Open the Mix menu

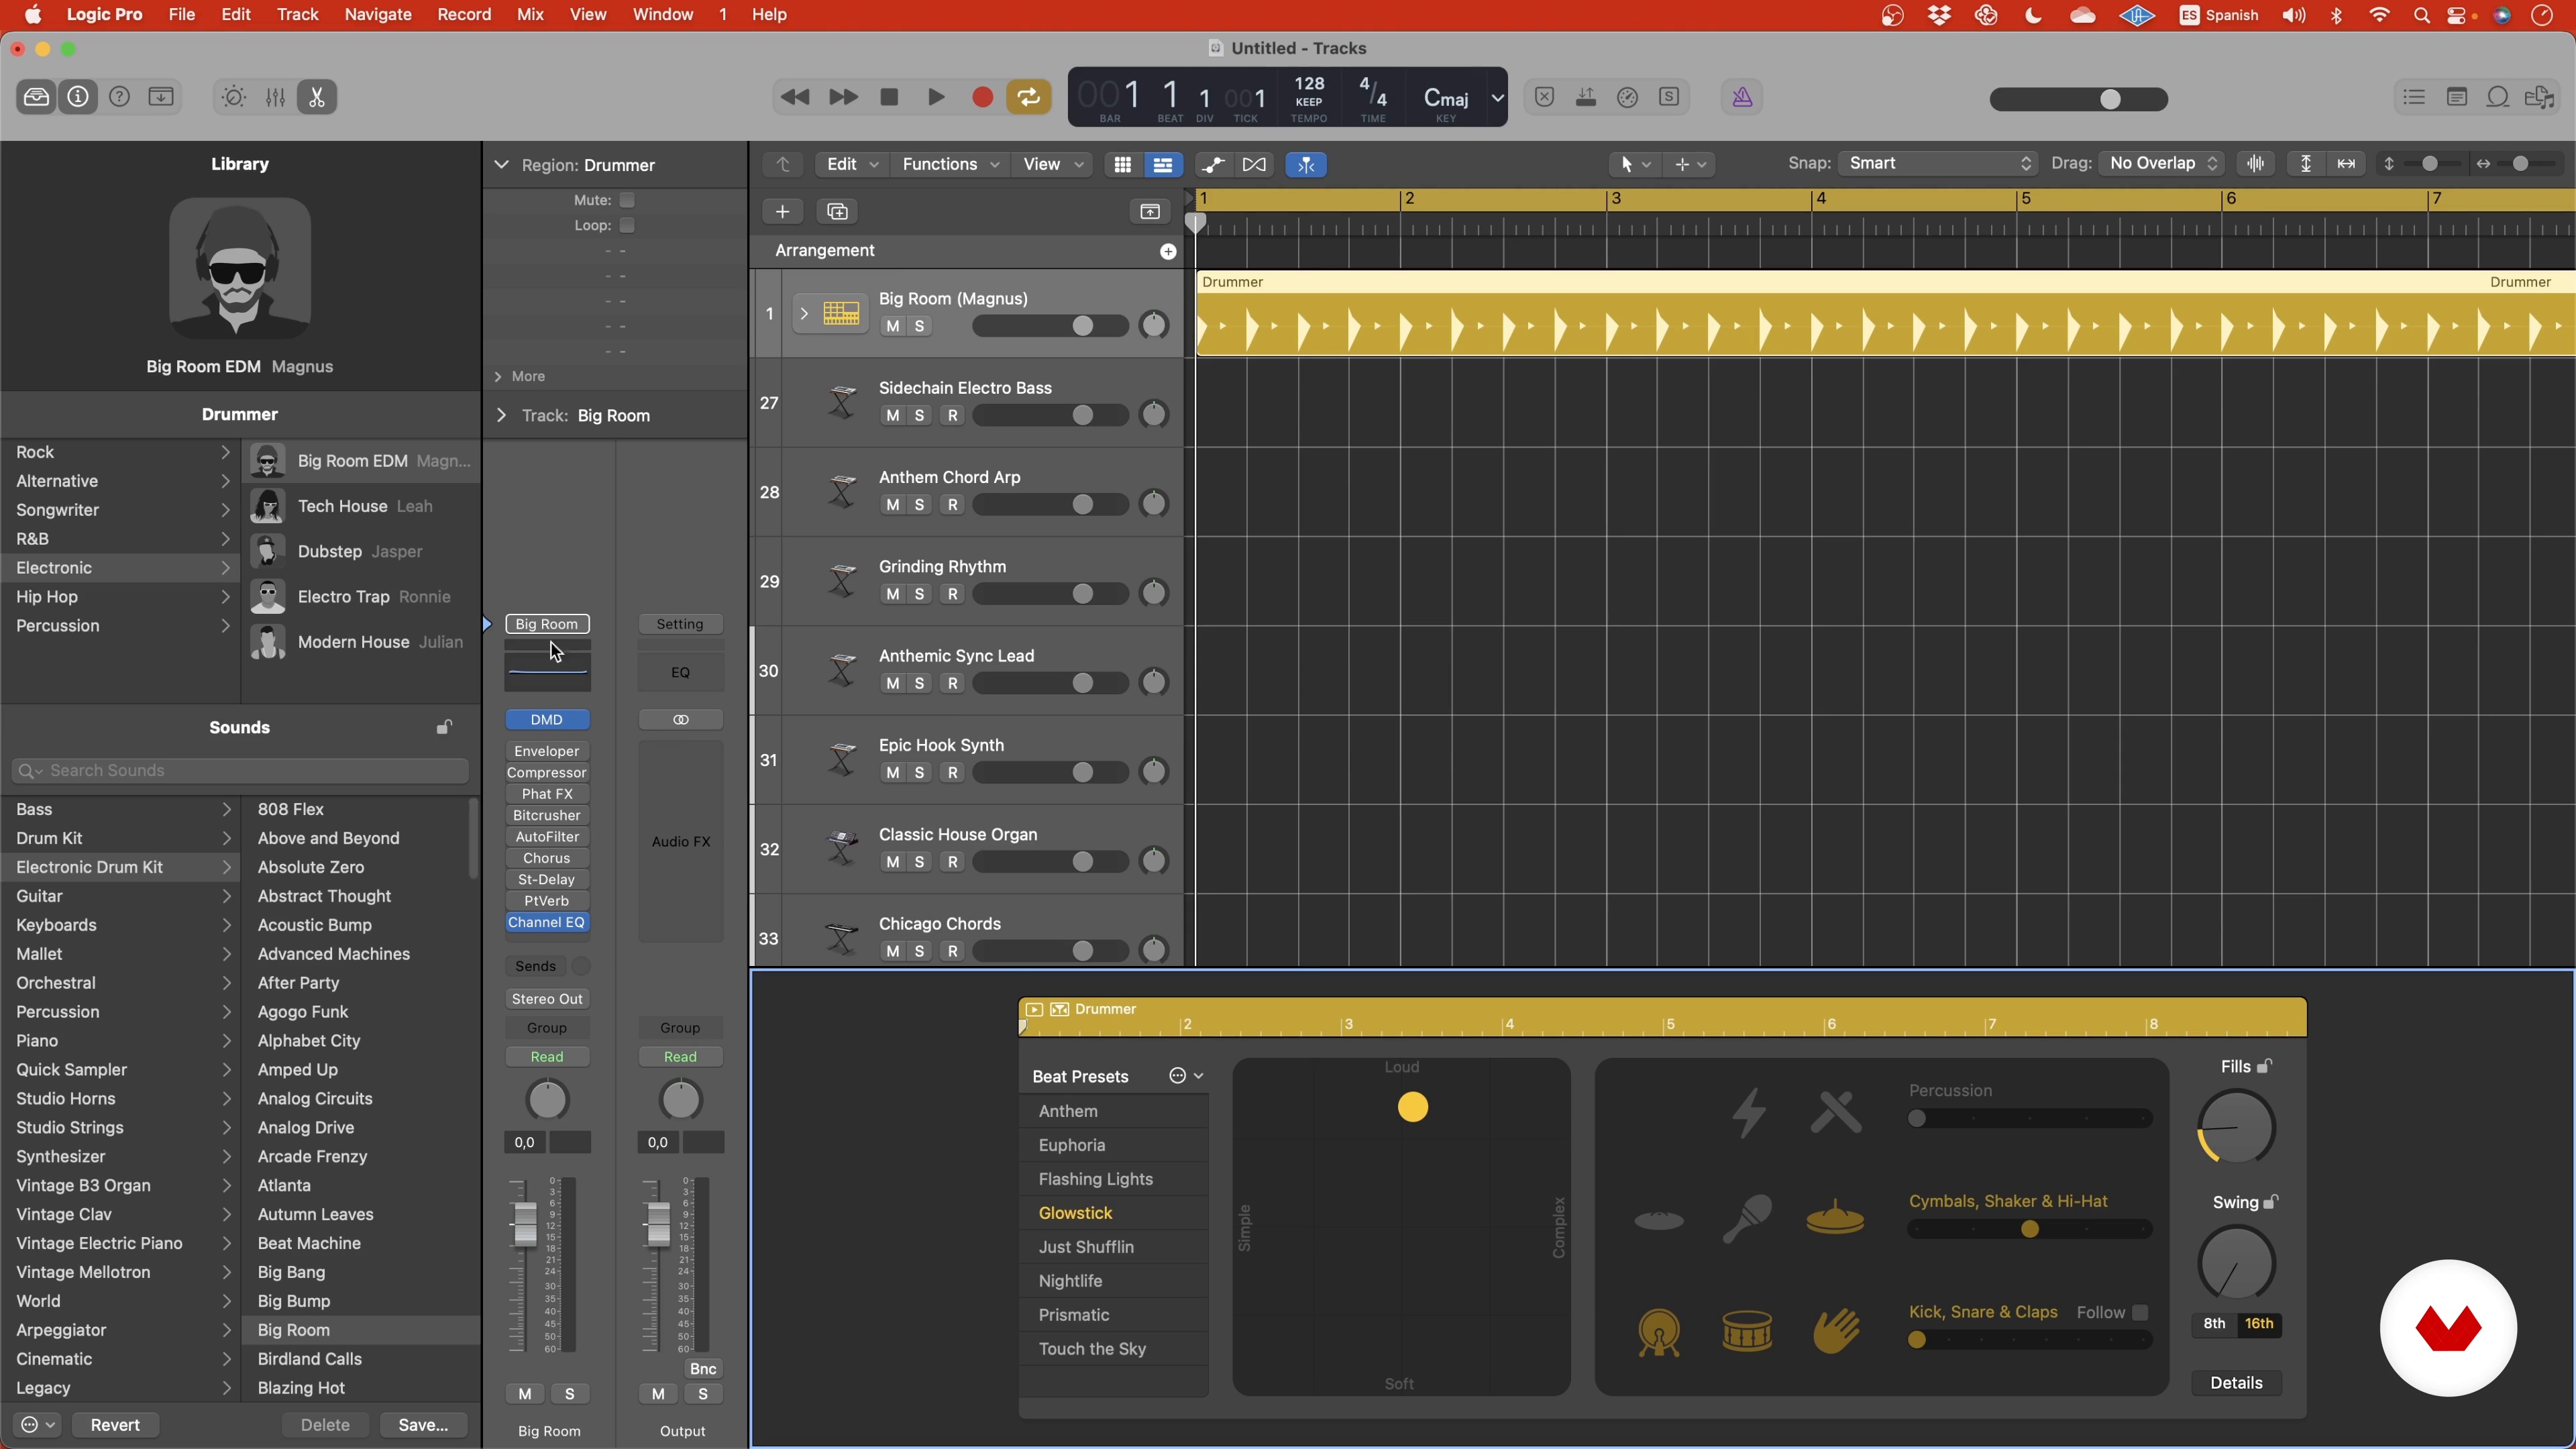(530, 14)
